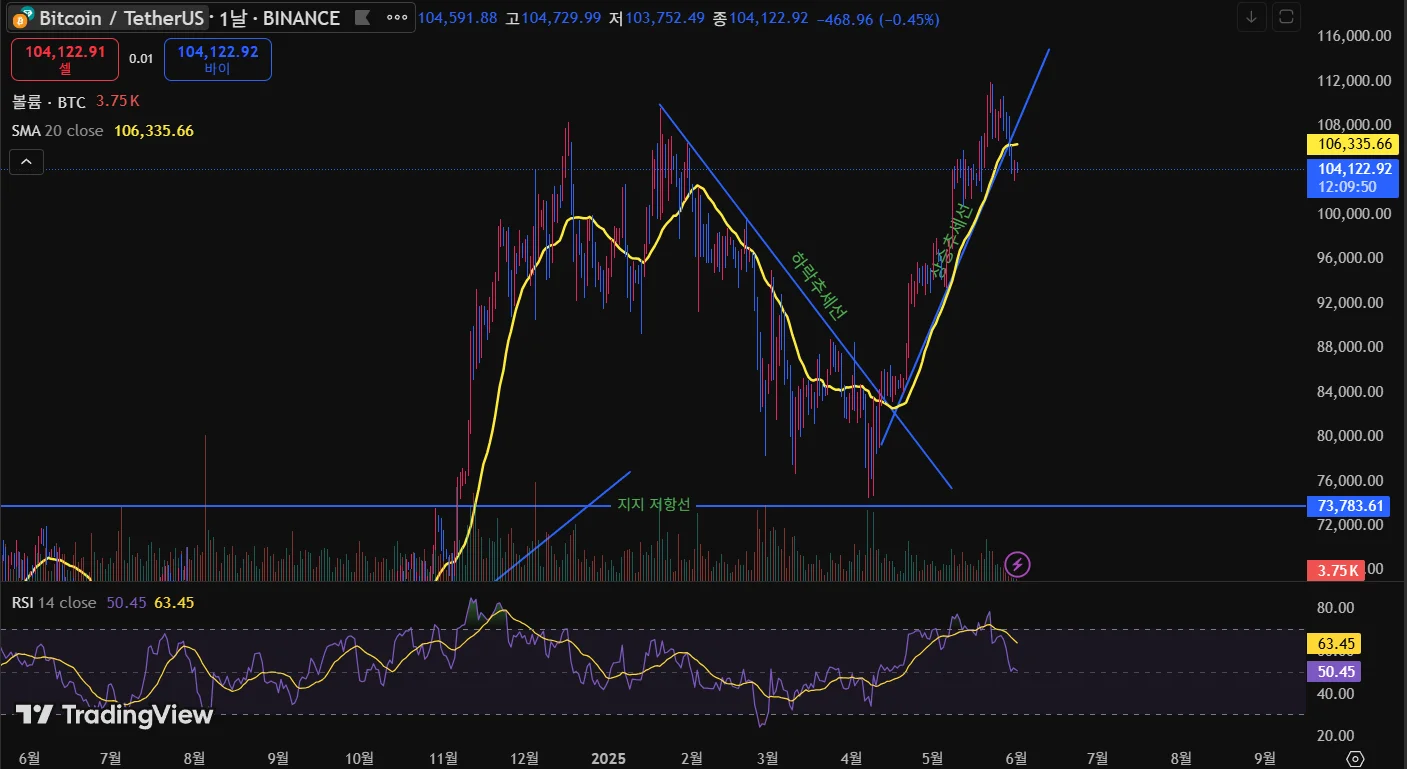Click the 1날 interval label in title
The image size is (1407, 769).
pyautogui.click(x=232, y=18)
